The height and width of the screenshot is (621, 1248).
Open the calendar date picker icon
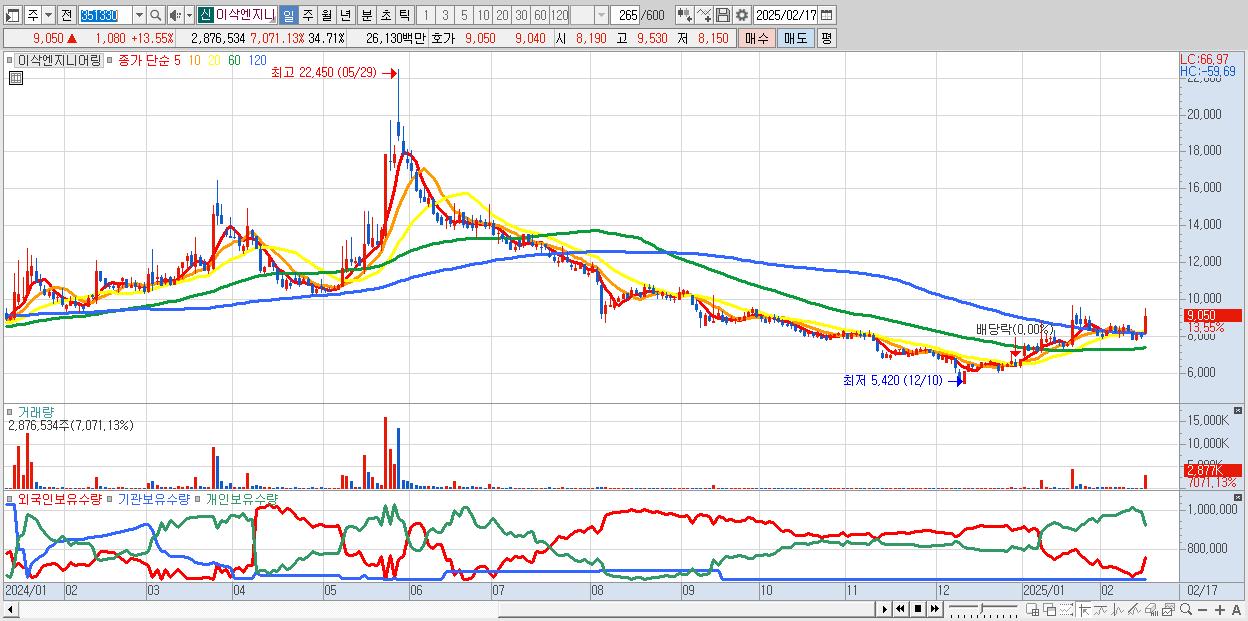coord(827,15)
